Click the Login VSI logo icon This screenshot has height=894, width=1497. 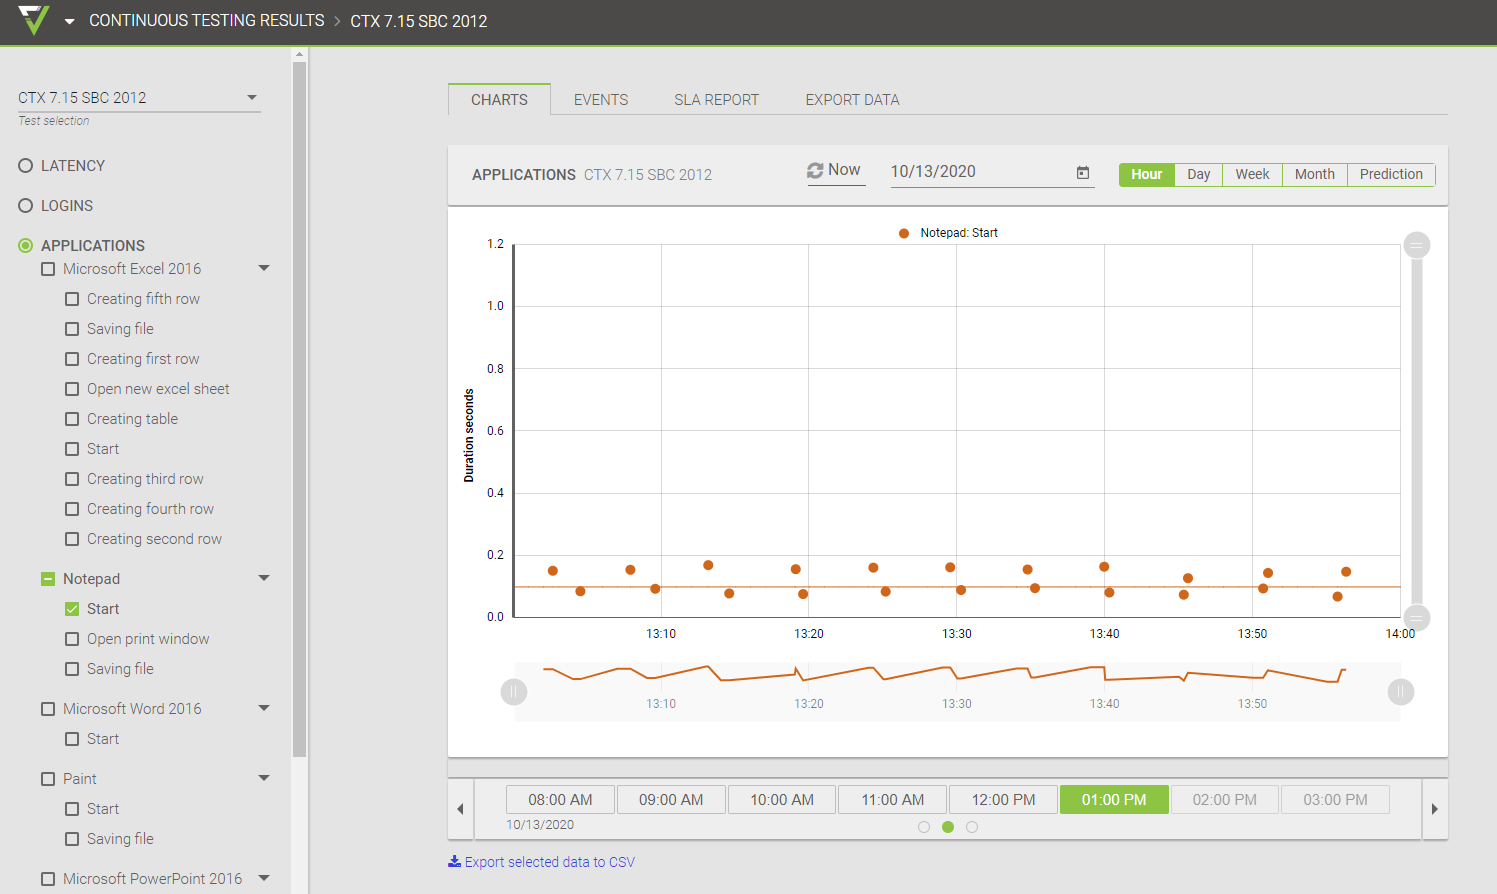tap(34, 20)
